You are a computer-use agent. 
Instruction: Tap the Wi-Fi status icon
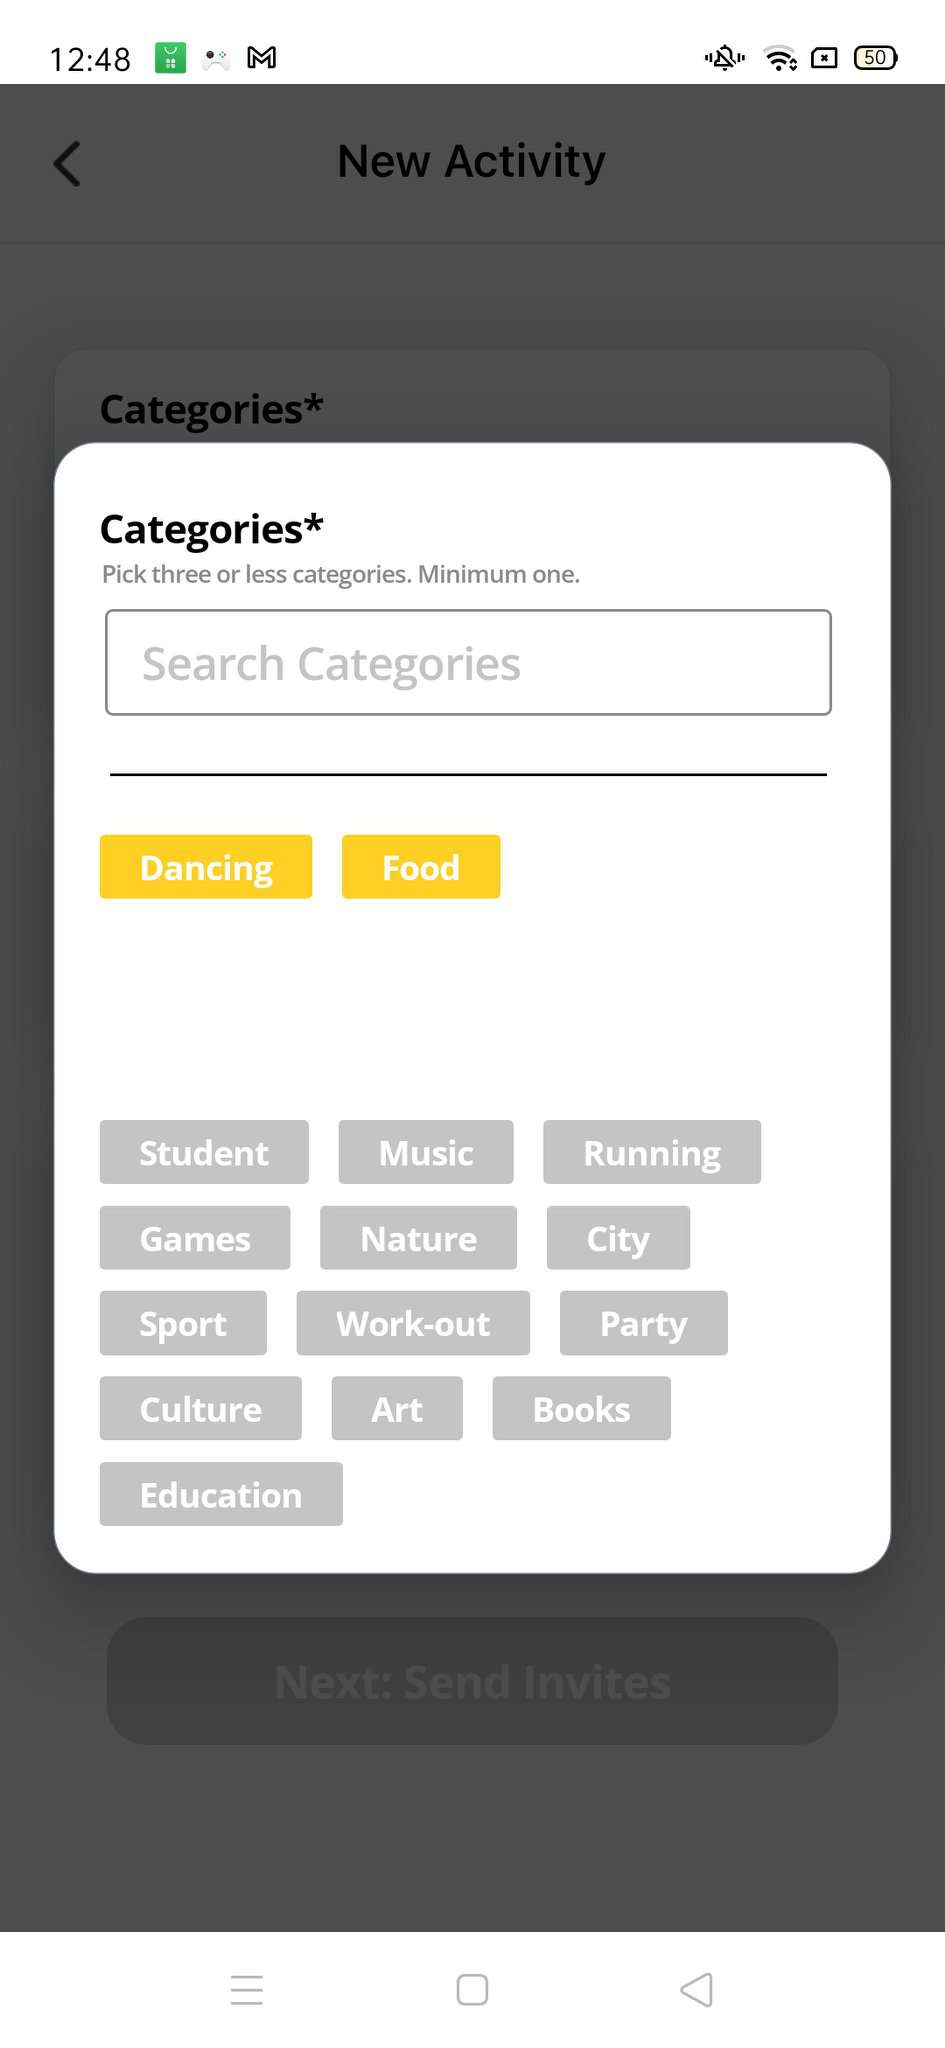pyautogui.click(x=779, y=58)
